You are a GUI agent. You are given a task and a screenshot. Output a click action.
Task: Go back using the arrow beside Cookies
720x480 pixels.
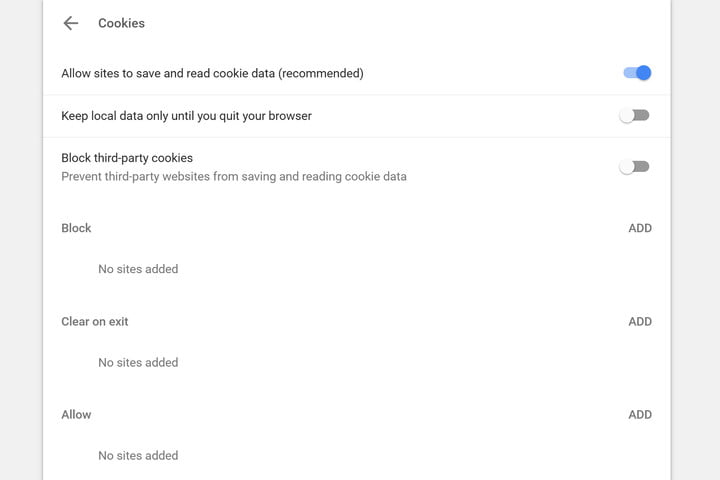(70, 23)
